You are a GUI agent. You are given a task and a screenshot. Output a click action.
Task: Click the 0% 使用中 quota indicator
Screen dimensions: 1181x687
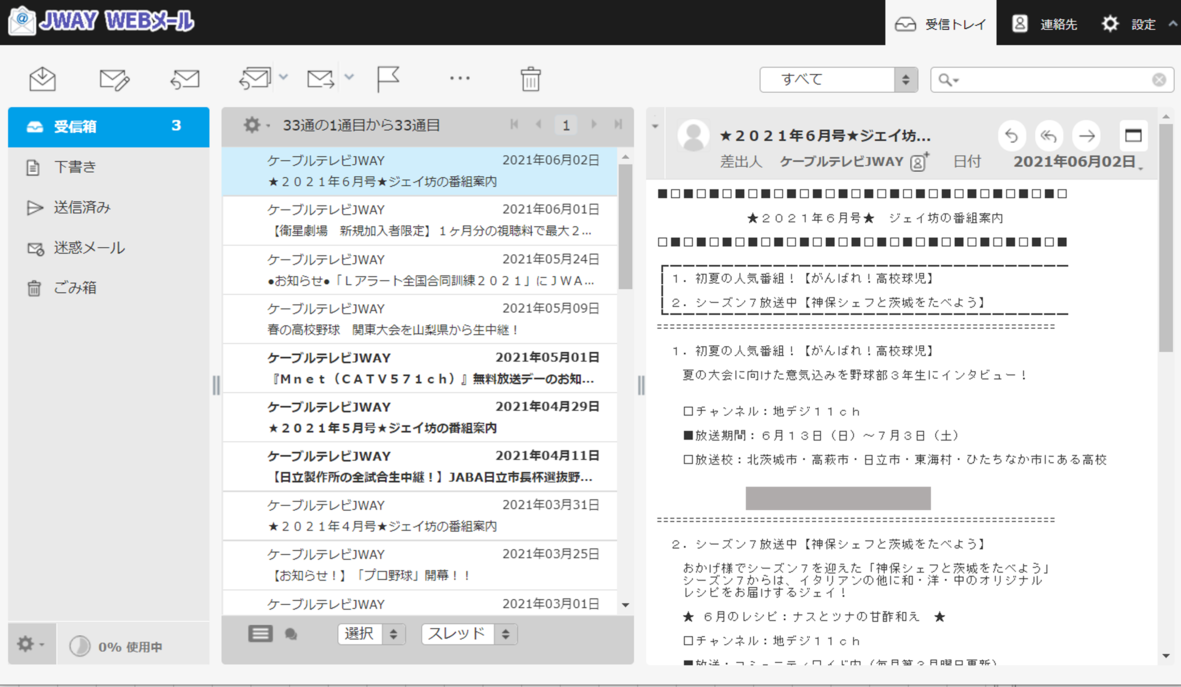pos(116,646)
